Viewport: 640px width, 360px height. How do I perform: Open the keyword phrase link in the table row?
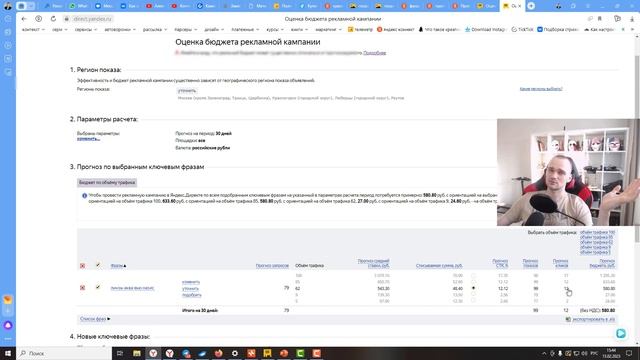click(x=132, y=288)
